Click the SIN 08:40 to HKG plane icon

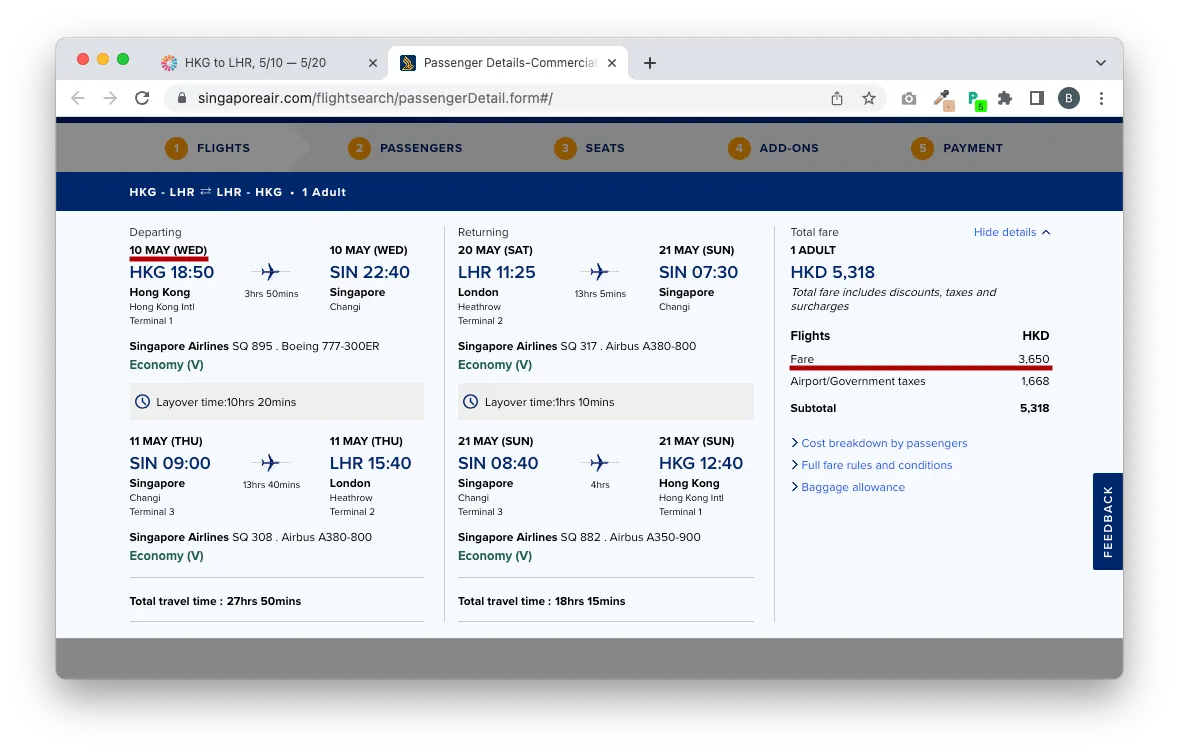599,463
